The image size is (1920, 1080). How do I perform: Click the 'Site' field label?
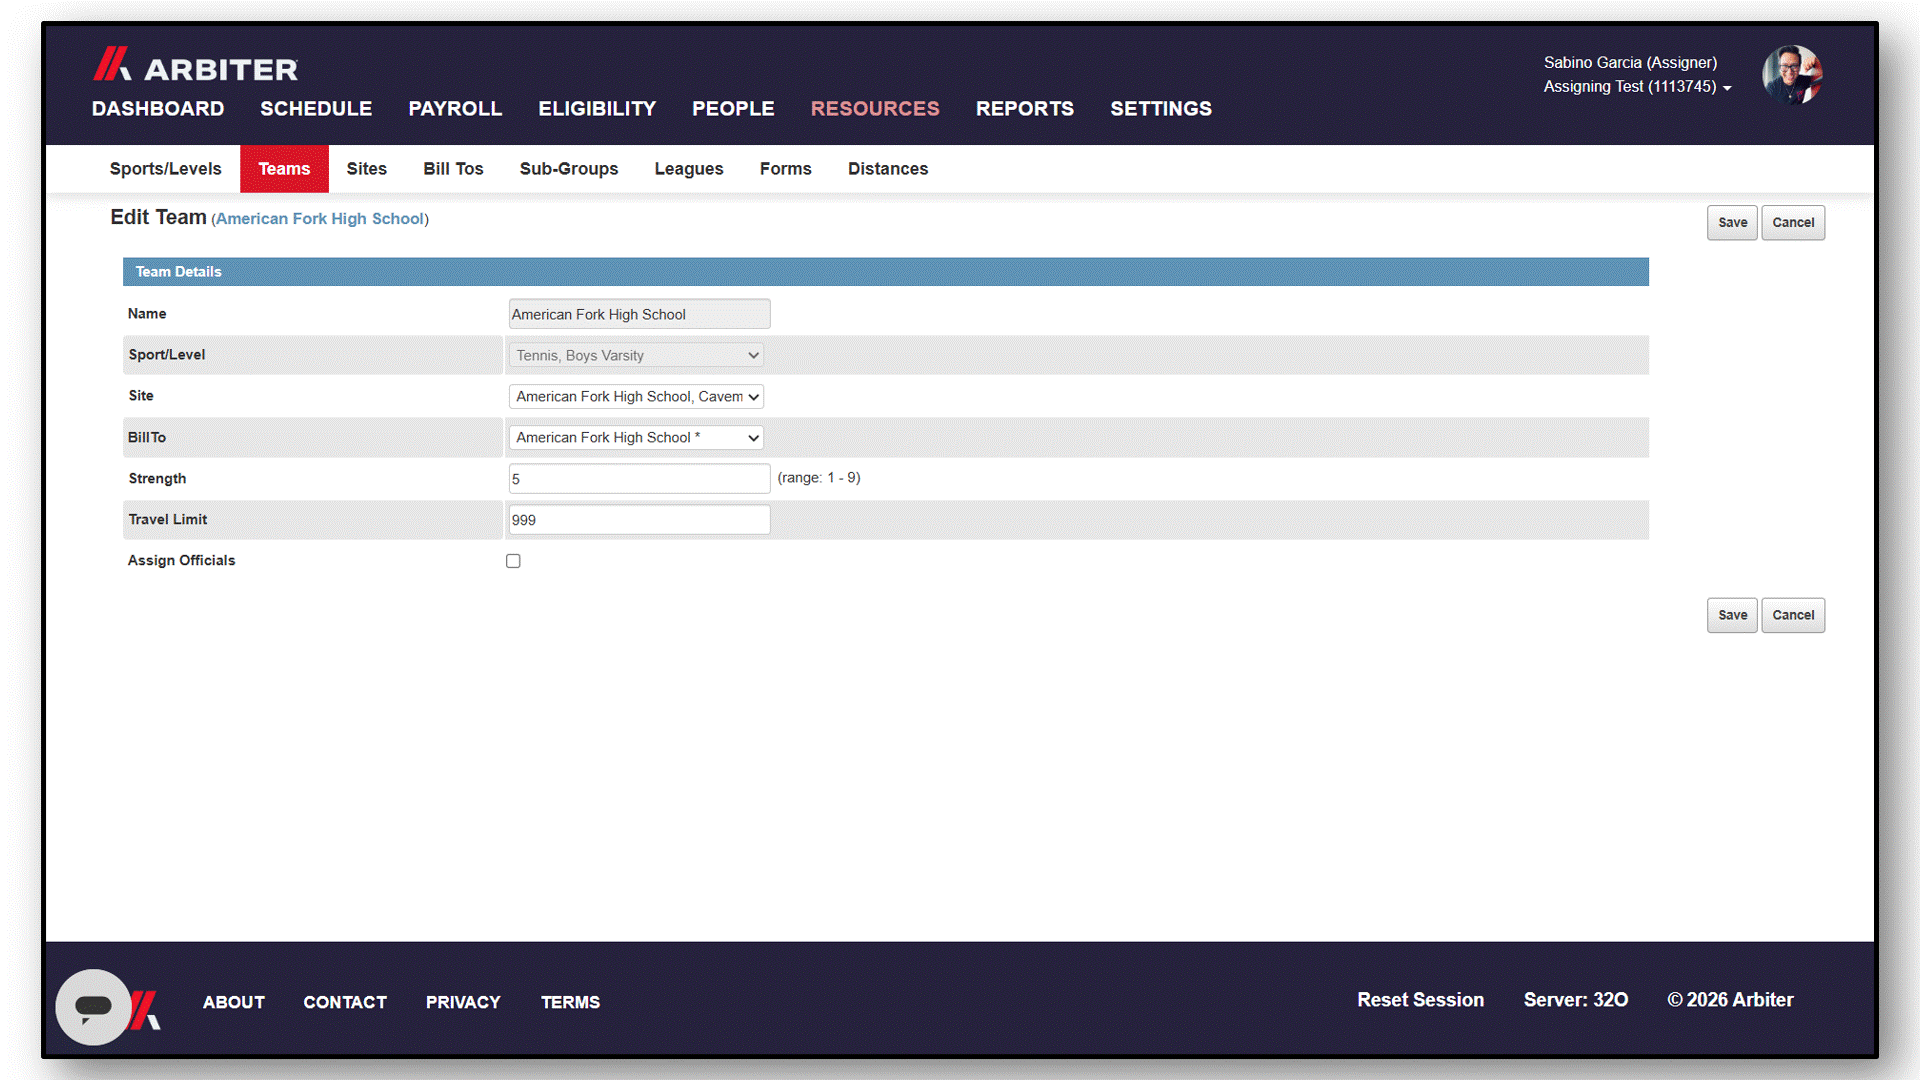(x=141, y=396)
